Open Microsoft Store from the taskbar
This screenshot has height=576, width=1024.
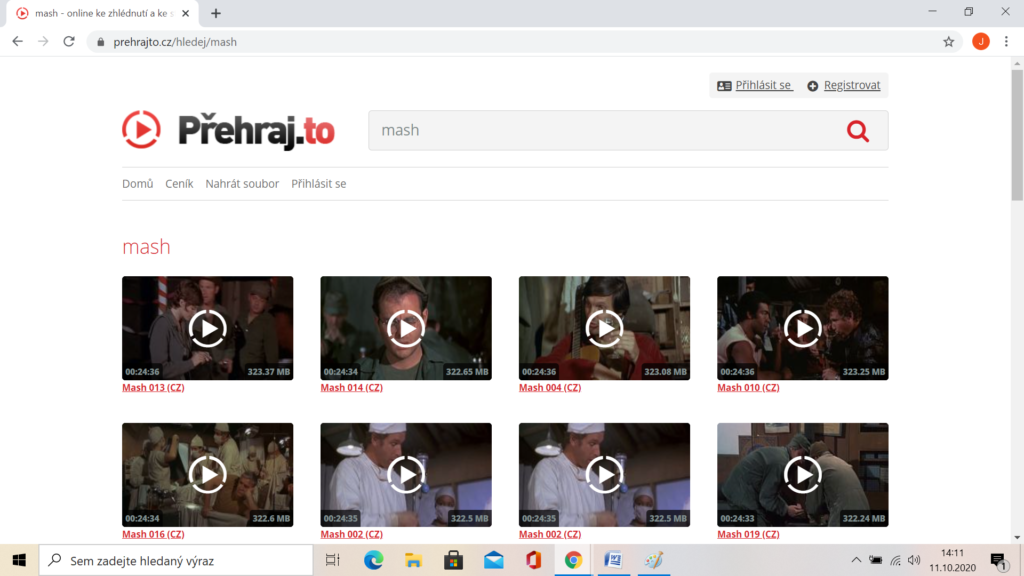[453, 560]
